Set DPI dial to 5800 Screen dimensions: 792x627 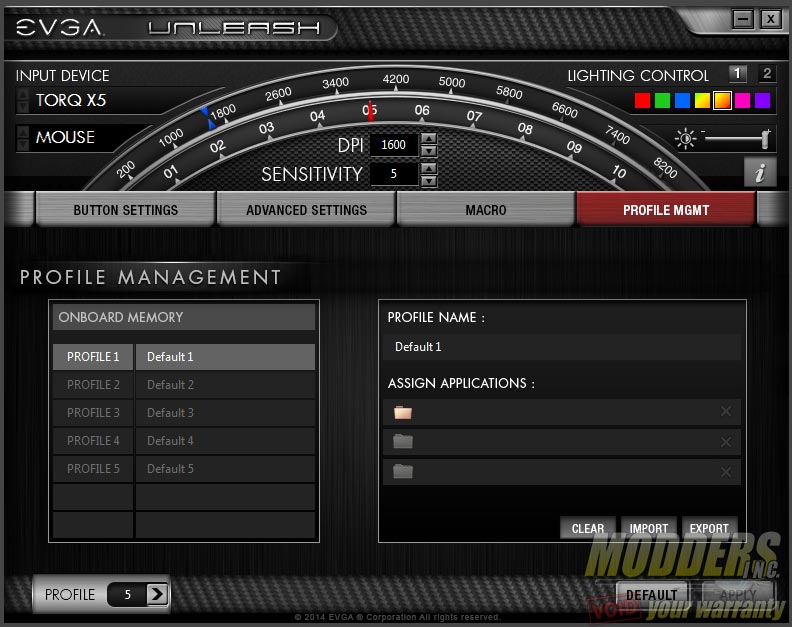[x=509, y=92]
